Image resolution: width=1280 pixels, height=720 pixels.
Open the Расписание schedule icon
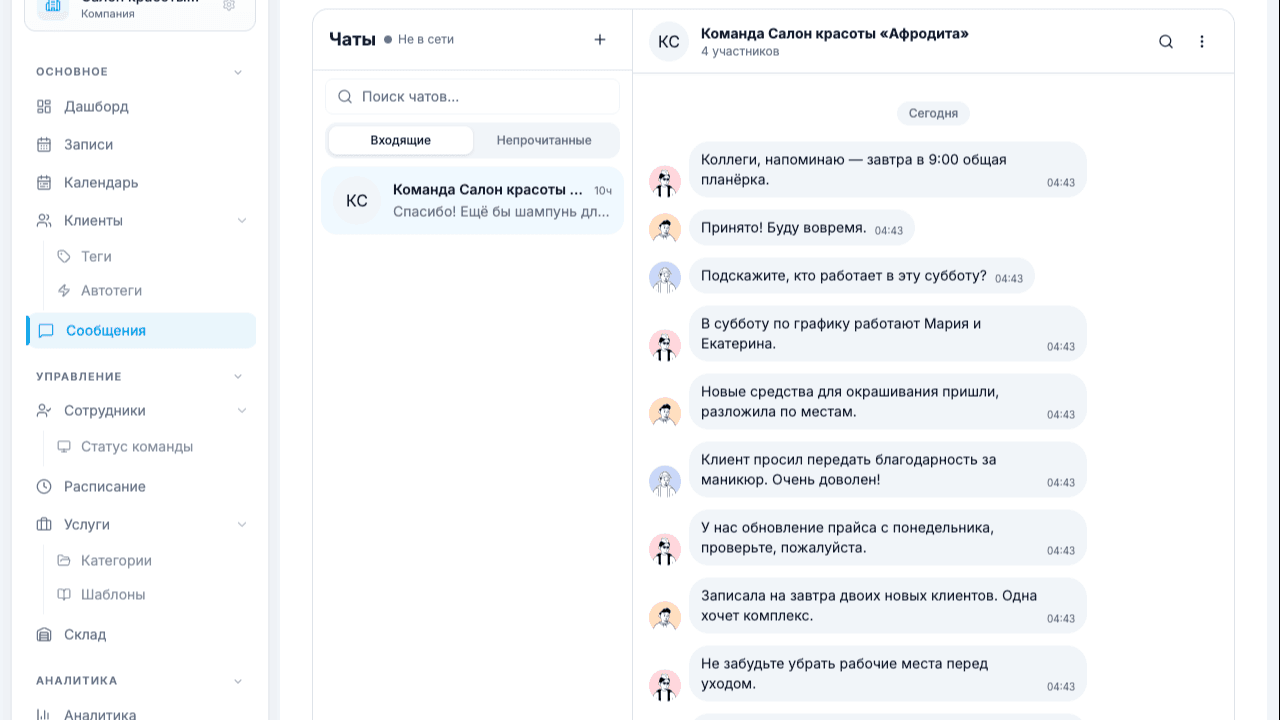point(43,486)
